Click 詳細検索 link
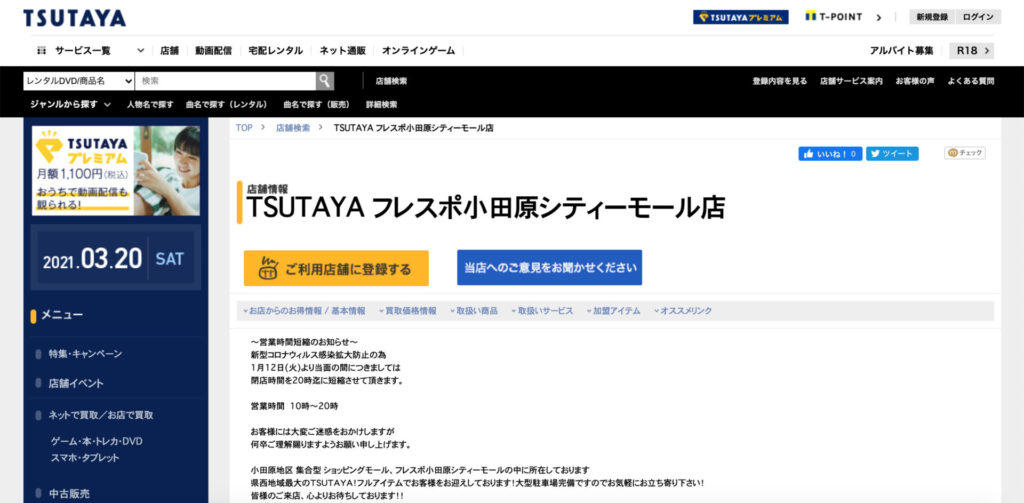The width and height of the screenshot is (1024, 503). pos(381,105)
